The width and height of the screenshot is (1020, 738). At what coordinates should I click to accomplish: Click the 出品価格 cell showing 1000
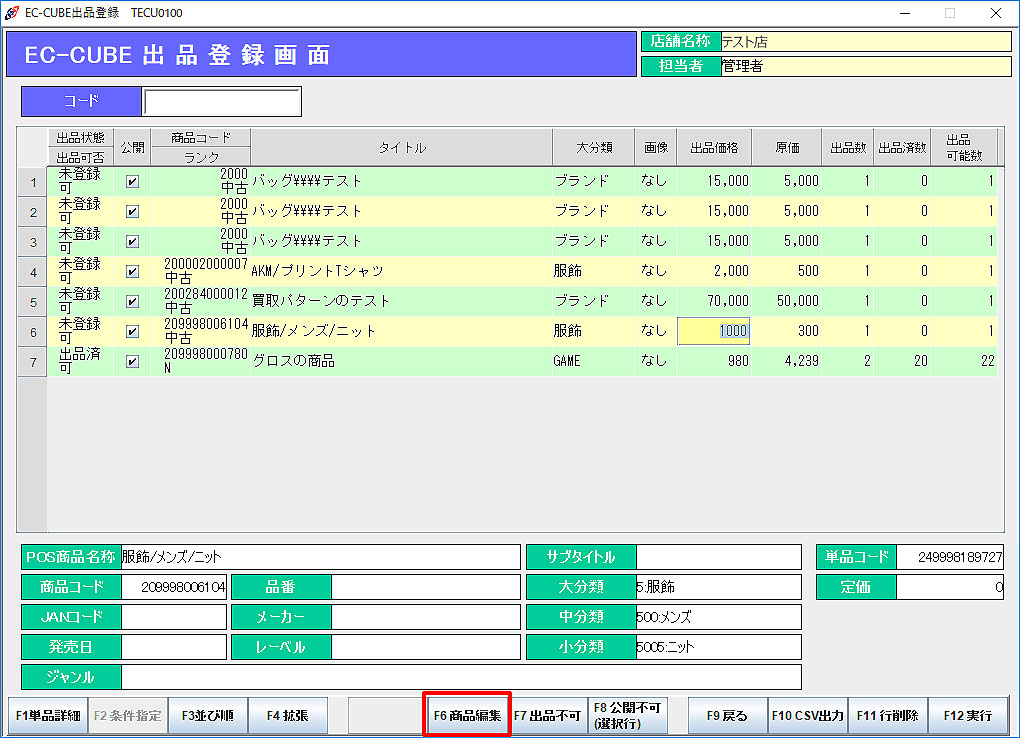pos(714,332)
